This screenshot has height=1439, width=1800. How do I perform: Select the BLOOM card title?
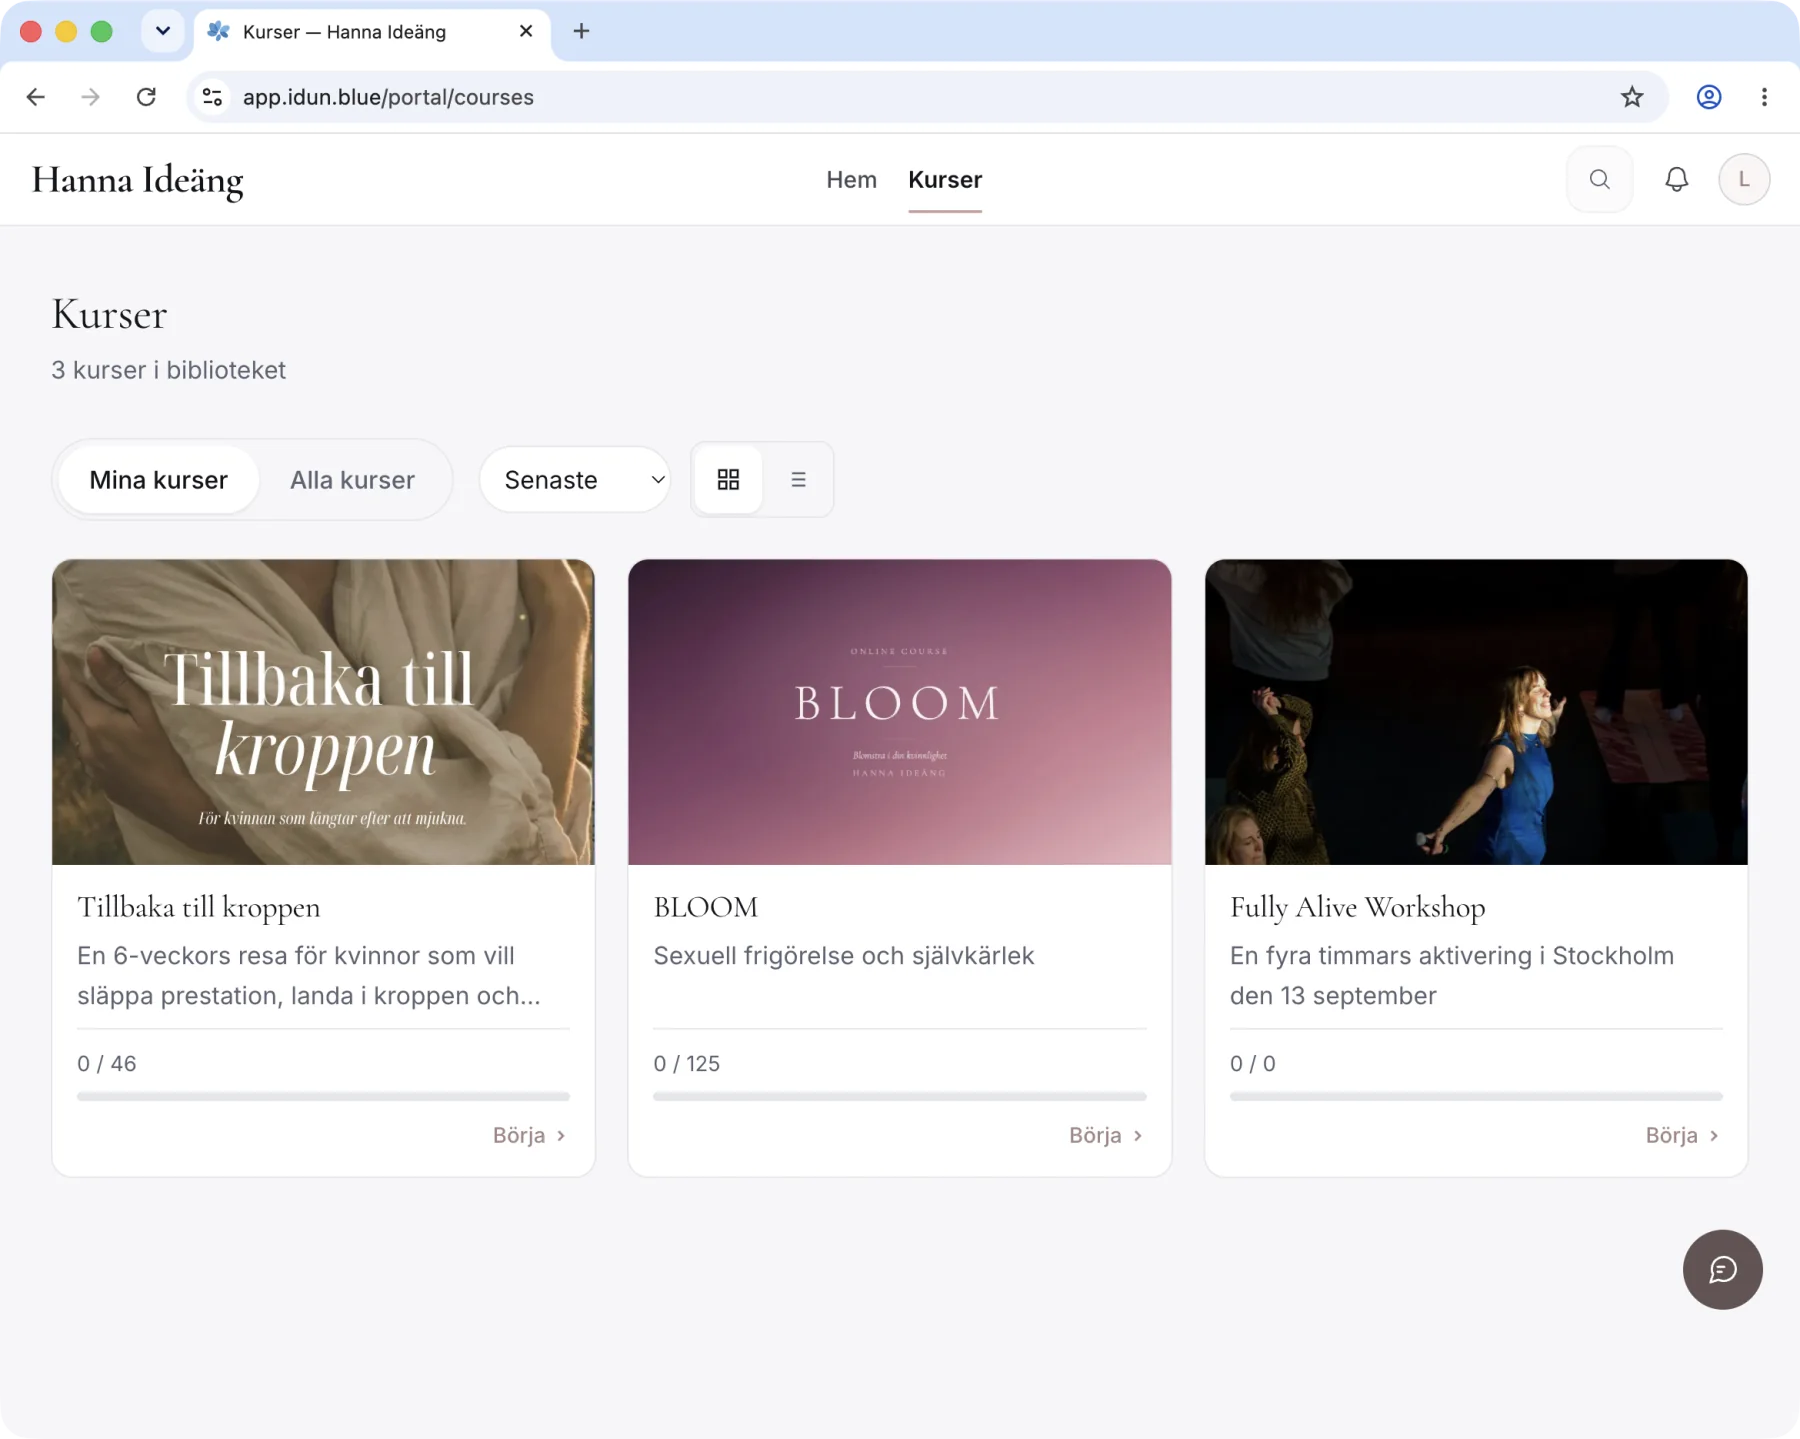click(706, 907)
